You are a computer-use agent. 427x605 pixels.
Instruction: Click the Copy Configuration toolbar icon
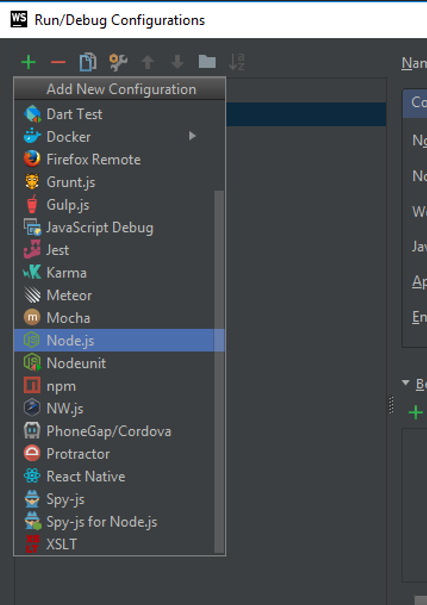88,62
